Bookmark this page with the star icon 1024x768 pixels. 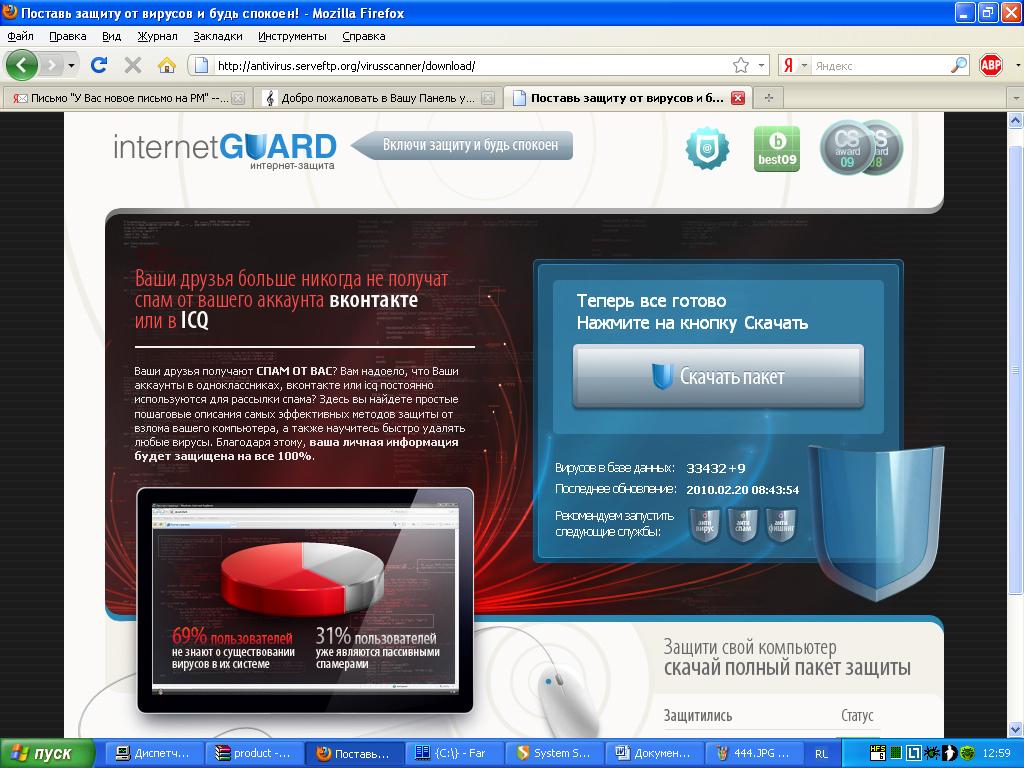[741, 65]
